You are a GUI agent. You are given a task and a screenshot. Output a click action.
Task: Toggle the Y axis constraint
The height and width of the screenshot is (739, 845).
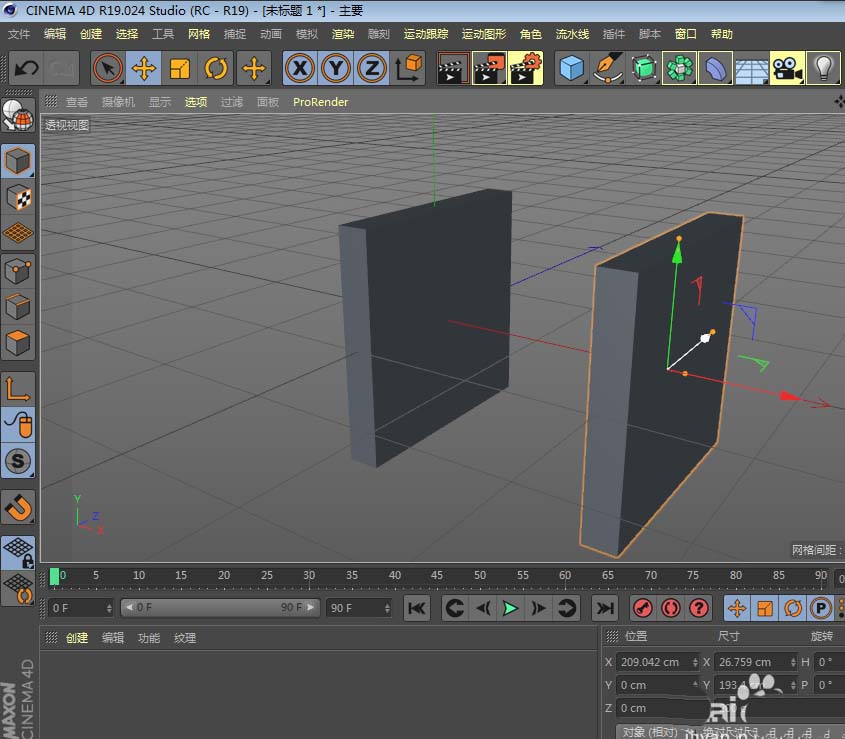click(336, 68)
